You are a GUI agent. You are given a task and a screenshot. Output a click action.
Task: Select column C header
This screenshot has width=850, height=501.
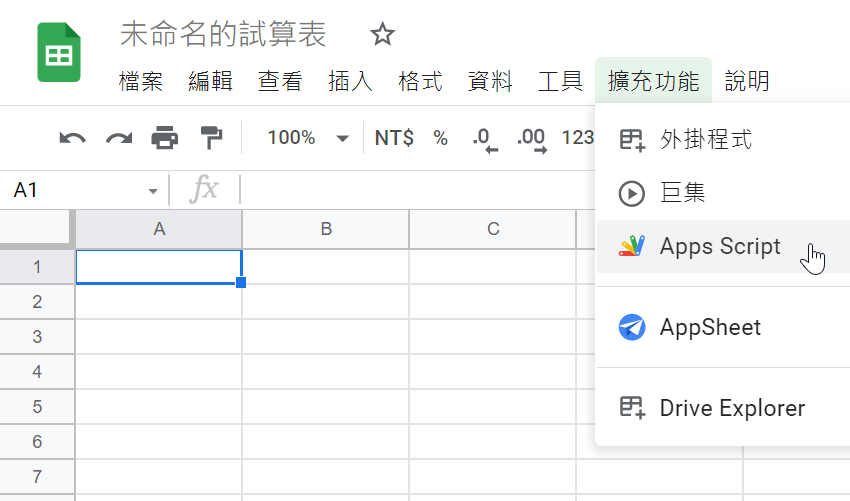[493, 229]
